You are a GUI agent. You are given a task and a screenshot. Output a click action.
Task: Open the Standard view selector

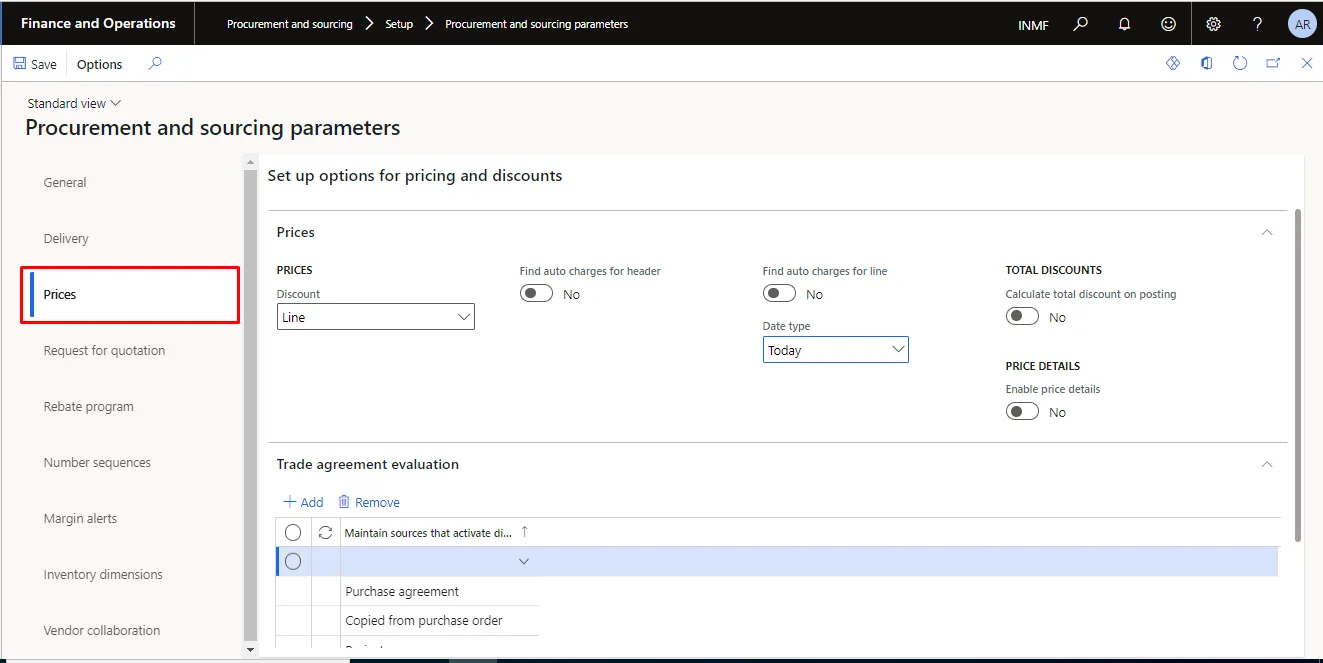click(x=74, y=103)
